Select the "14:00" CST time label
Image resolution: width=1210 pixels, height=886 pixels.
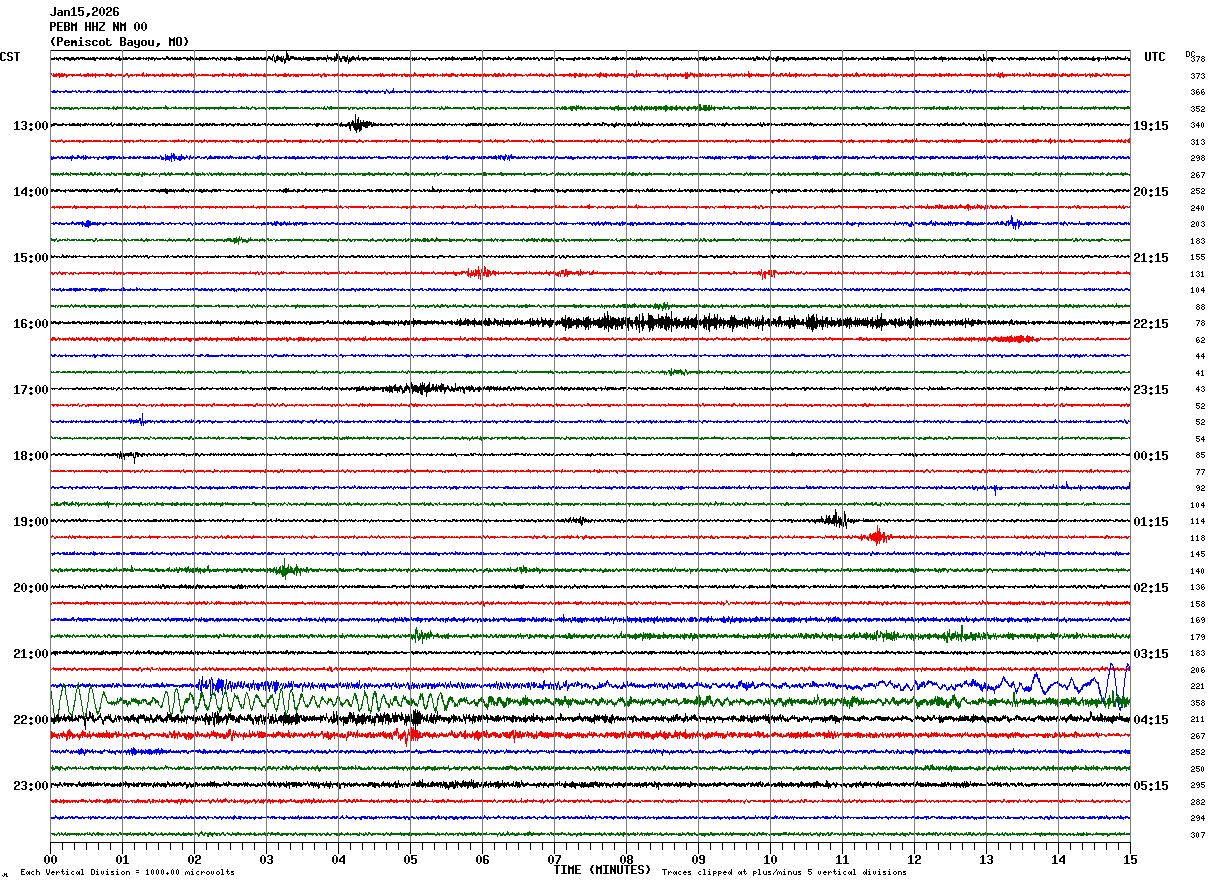[x=30, y=192]
